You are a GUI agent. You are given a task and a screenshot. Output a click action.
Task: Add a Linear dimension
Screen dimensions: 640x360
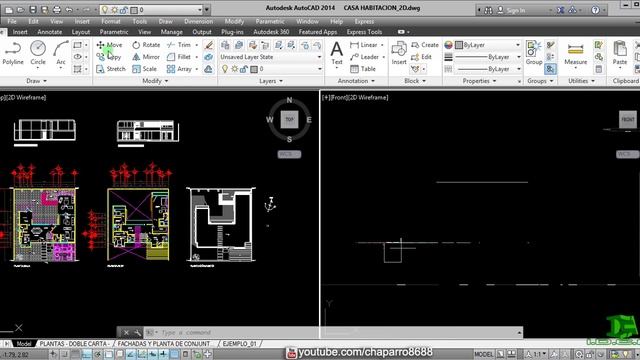point(364,45)
